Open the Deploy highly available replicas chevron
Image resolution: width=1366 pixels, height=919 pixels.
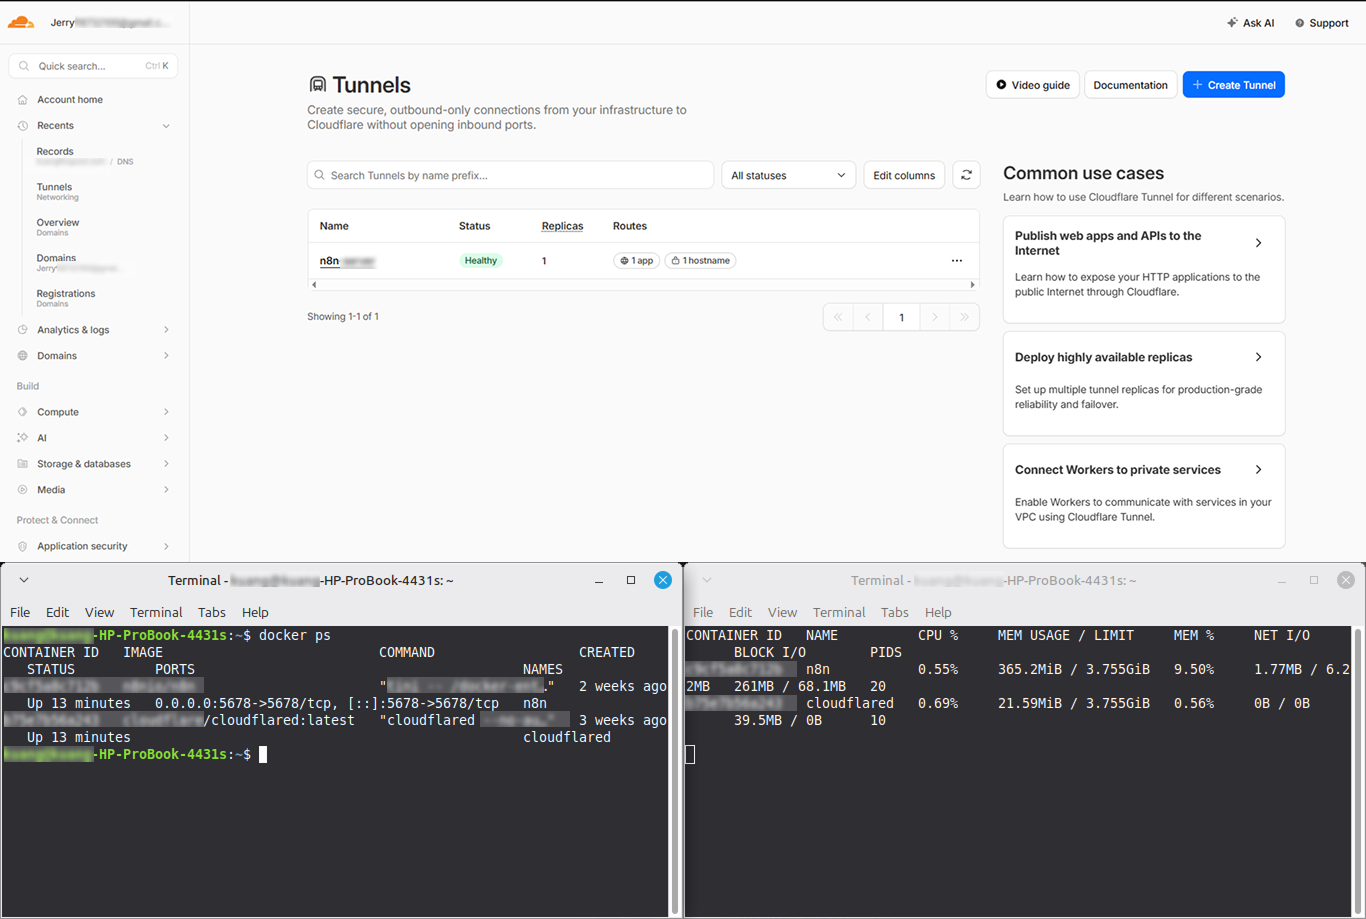pyautogui.click(x=1259, y=357)
